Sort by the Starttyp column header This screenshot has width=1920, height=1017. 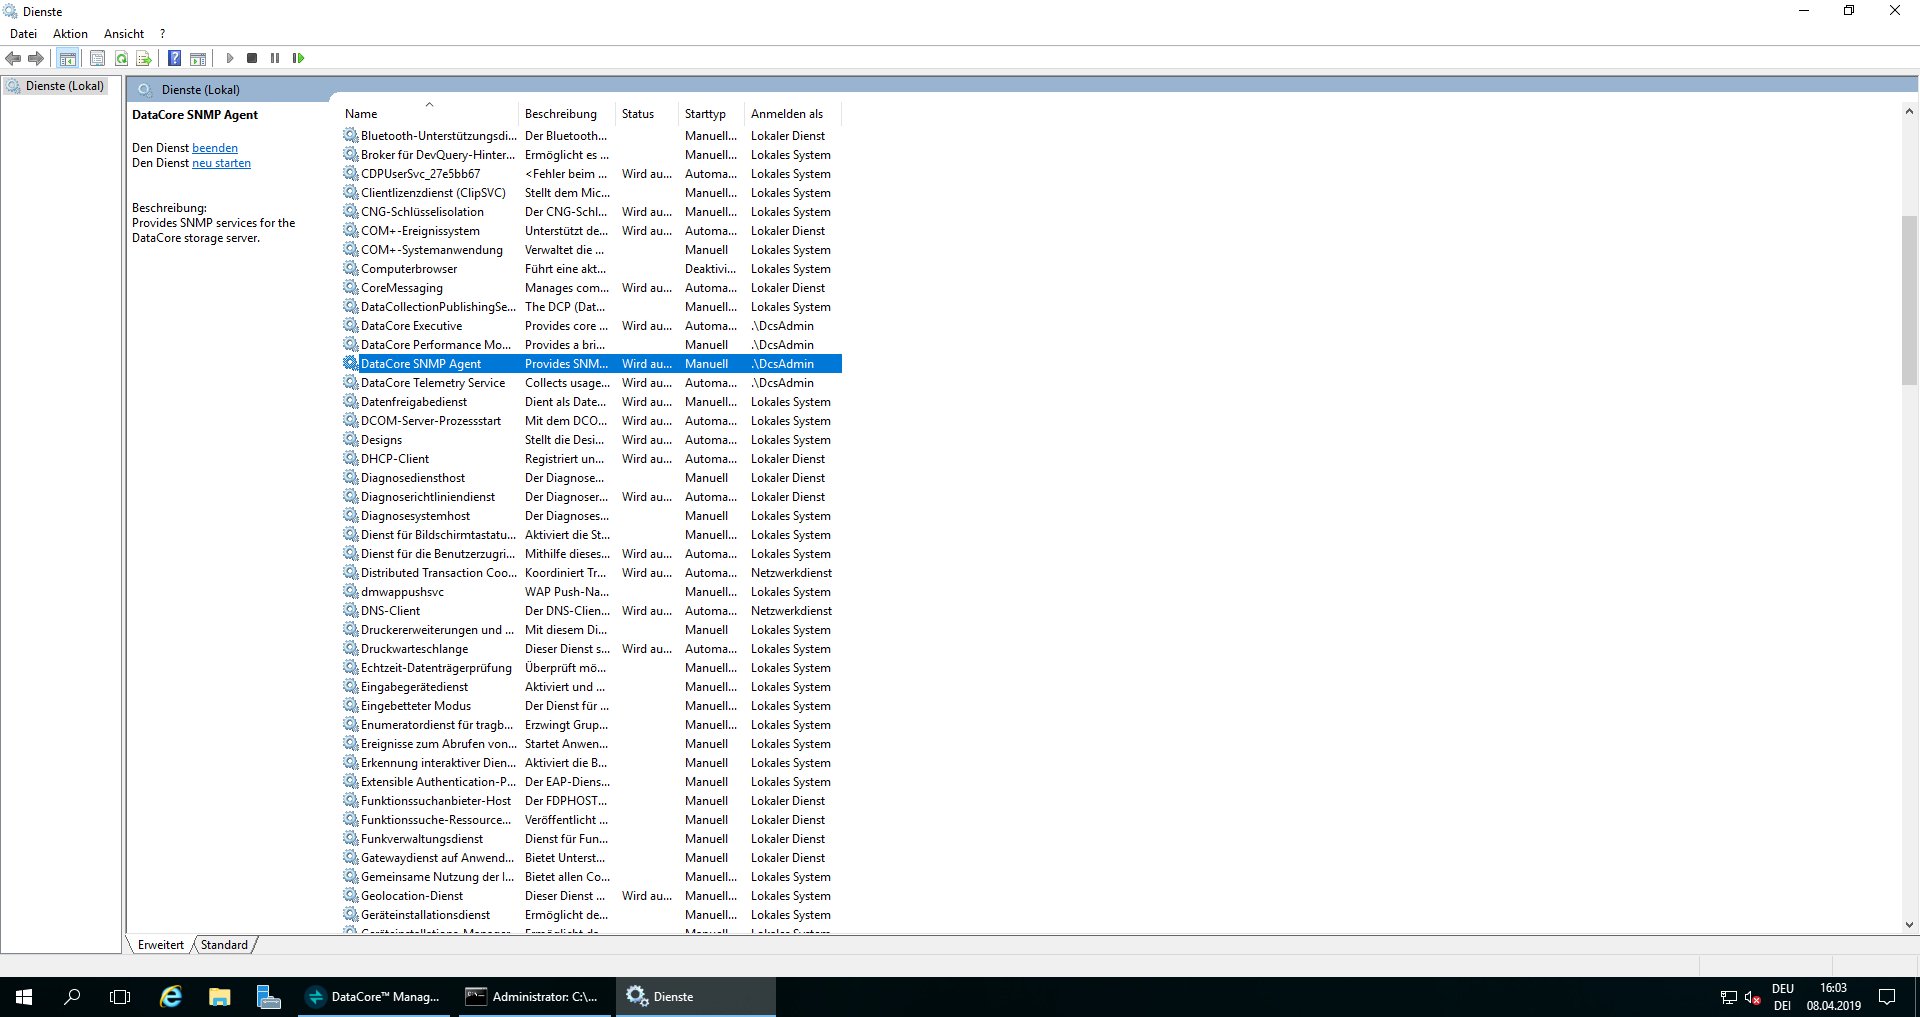(706, 114)
